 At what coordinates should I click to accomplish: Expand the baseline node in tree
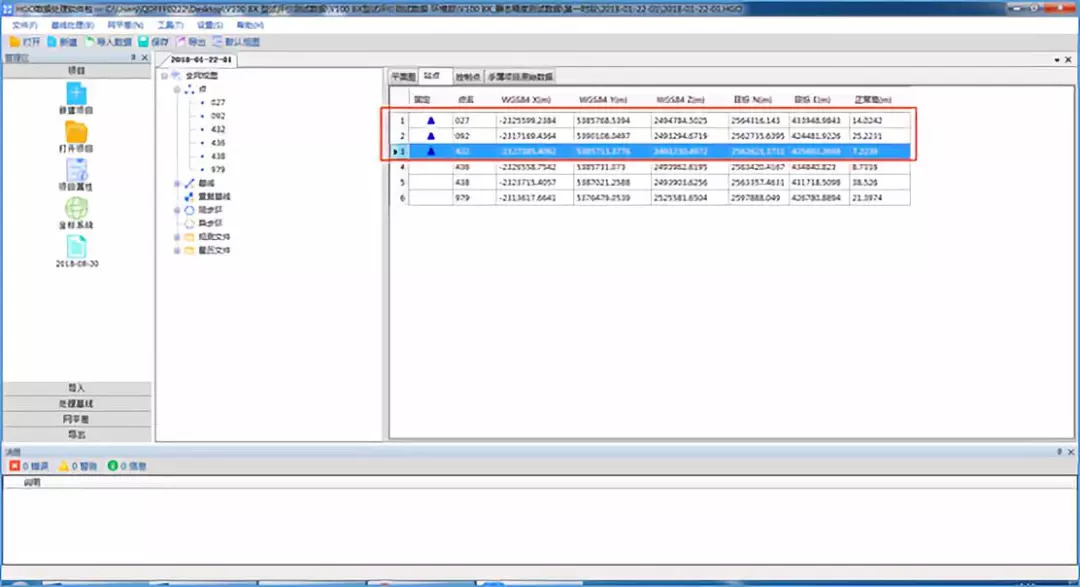(177, 184)
